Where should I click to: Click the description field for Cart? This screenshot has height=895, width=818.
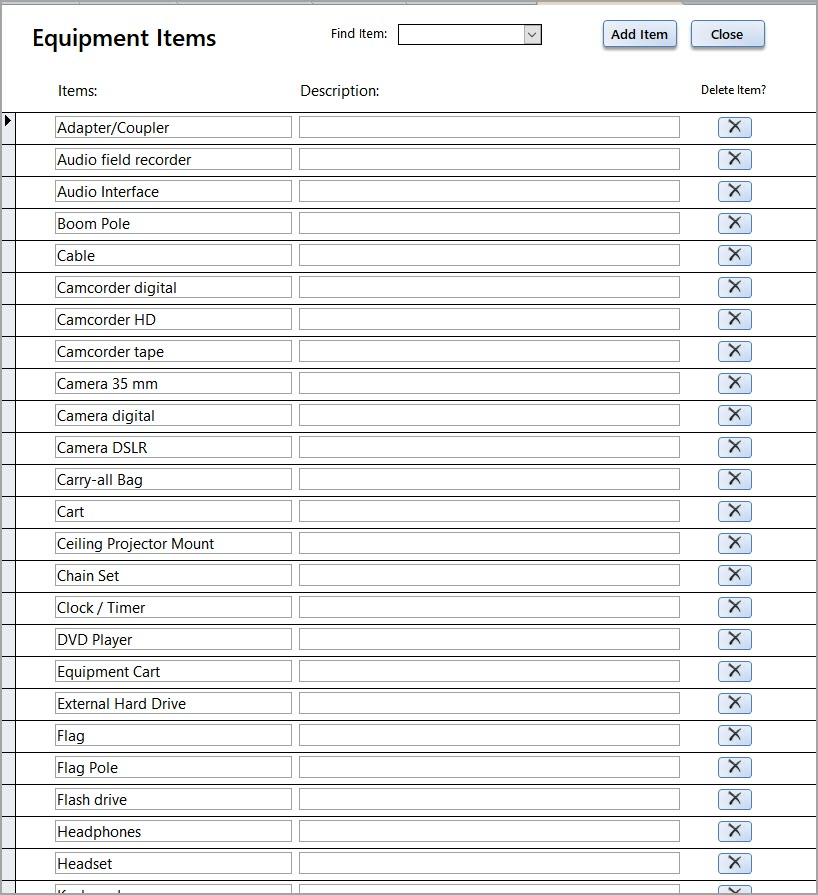coord(489,511)
